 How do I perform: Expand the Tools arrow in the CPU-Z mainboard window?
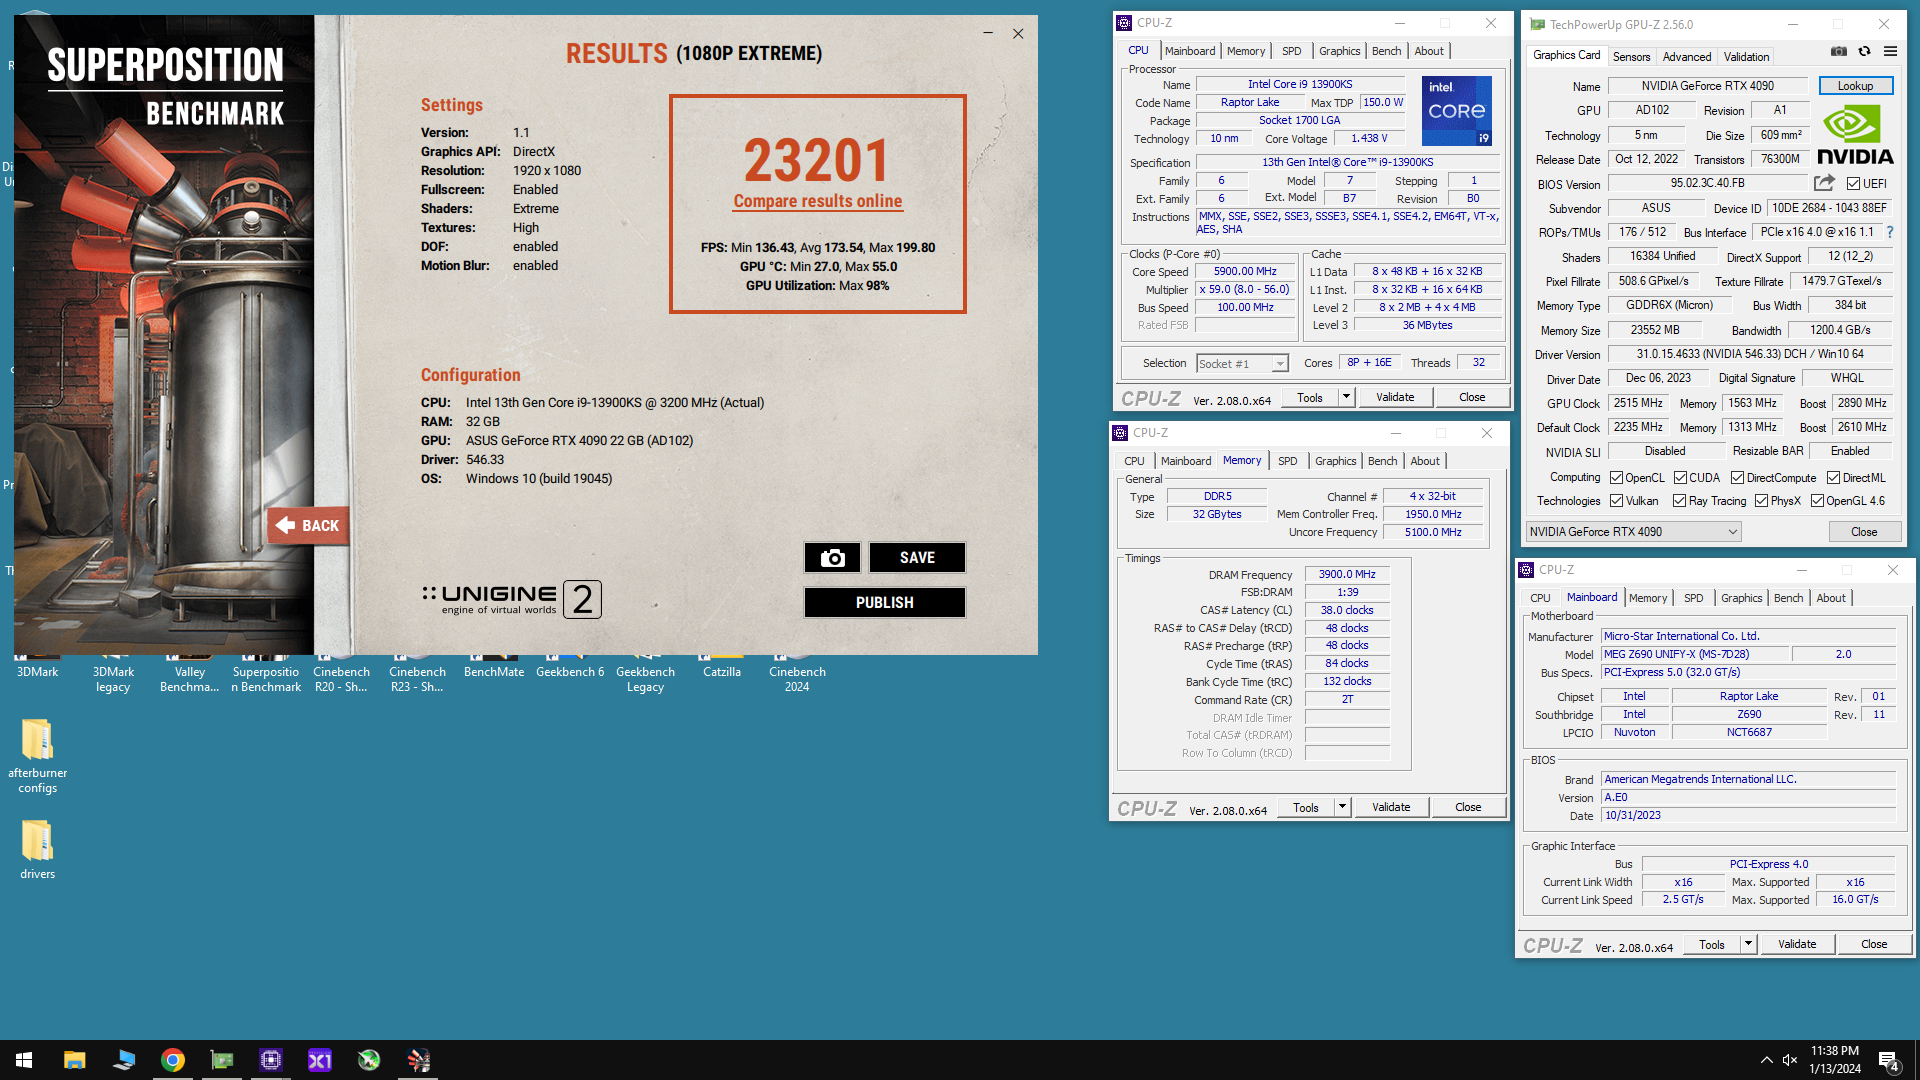point(1748,944)
